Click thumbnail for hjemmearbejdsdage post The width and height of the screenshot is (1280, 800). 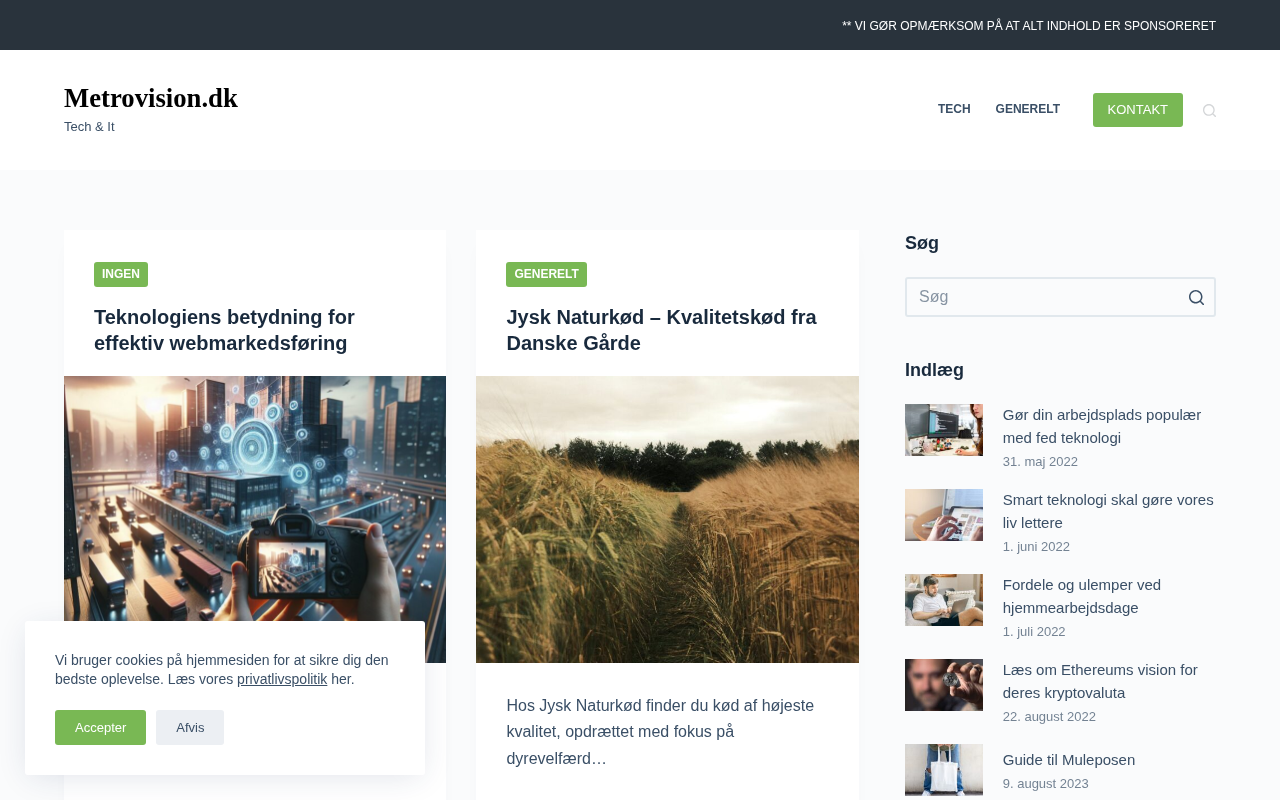click(x=944, y=600)
